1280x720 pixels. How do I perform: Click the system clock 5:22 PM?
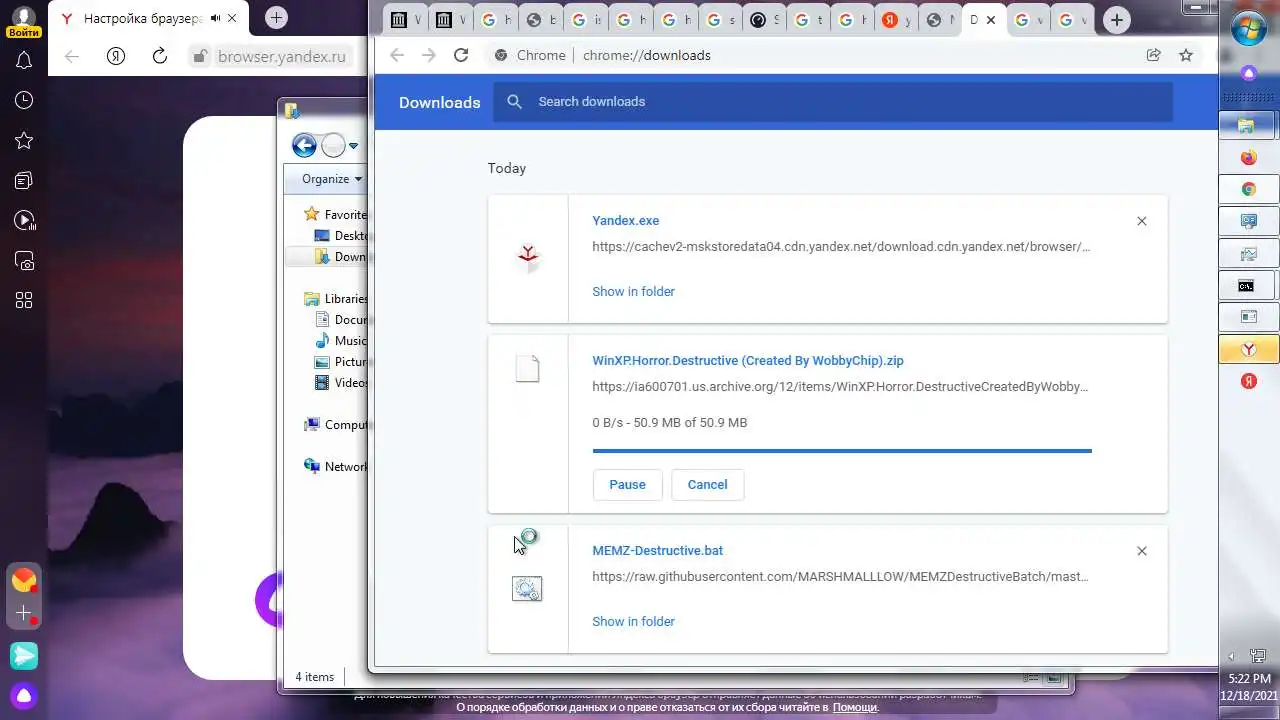tap(1250, 678)
